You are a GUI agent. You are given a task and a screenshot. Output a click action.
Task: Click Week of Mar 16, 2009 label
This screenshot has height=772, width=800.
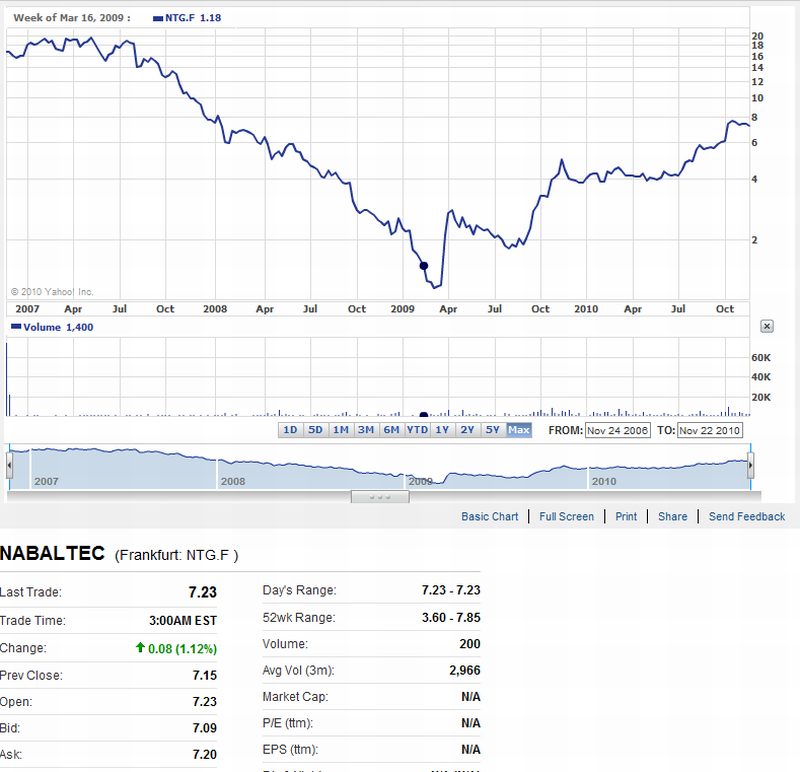tap(72, 18)
